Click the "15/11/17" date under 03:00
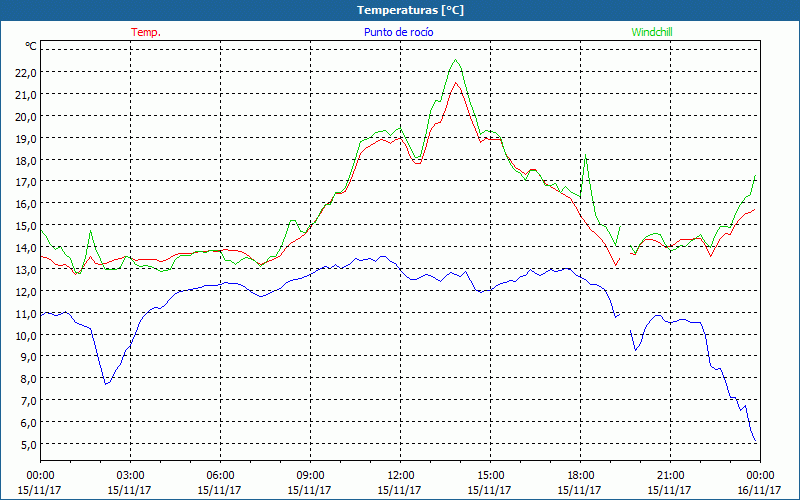The image size is (800, 500). [130, 490]
